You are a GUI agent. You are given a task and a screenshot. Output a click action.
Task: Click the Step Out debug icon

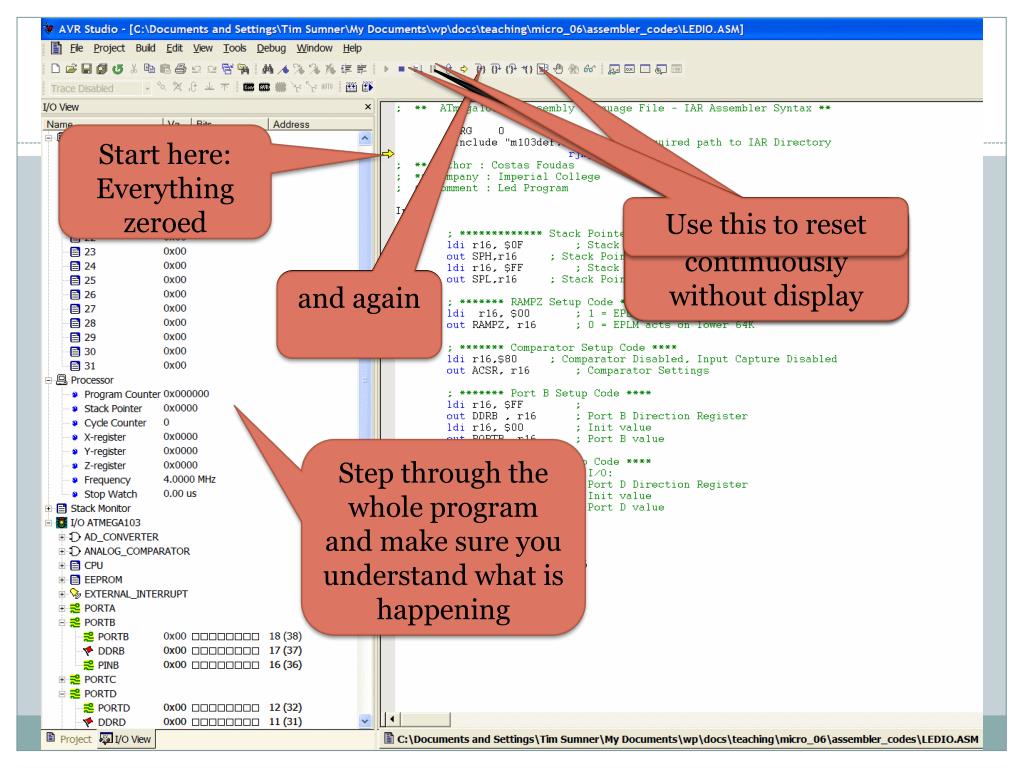coord(511,69)
